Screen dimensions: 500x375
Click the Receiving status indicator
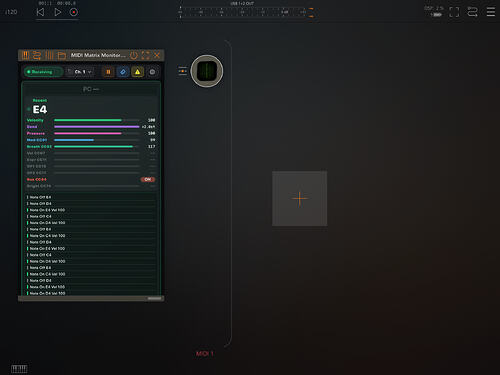click(43, 72)
